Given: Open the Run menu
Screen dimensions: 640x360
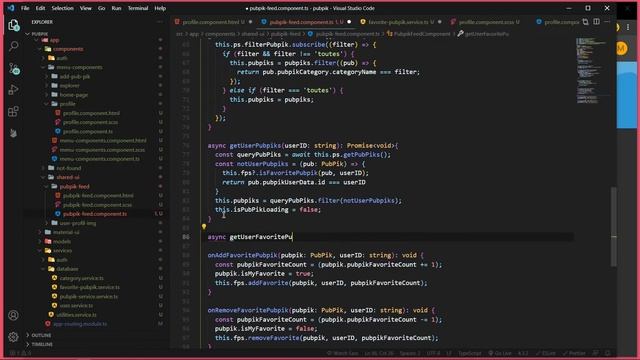Looking at the screenshot, I should (116, 8).
